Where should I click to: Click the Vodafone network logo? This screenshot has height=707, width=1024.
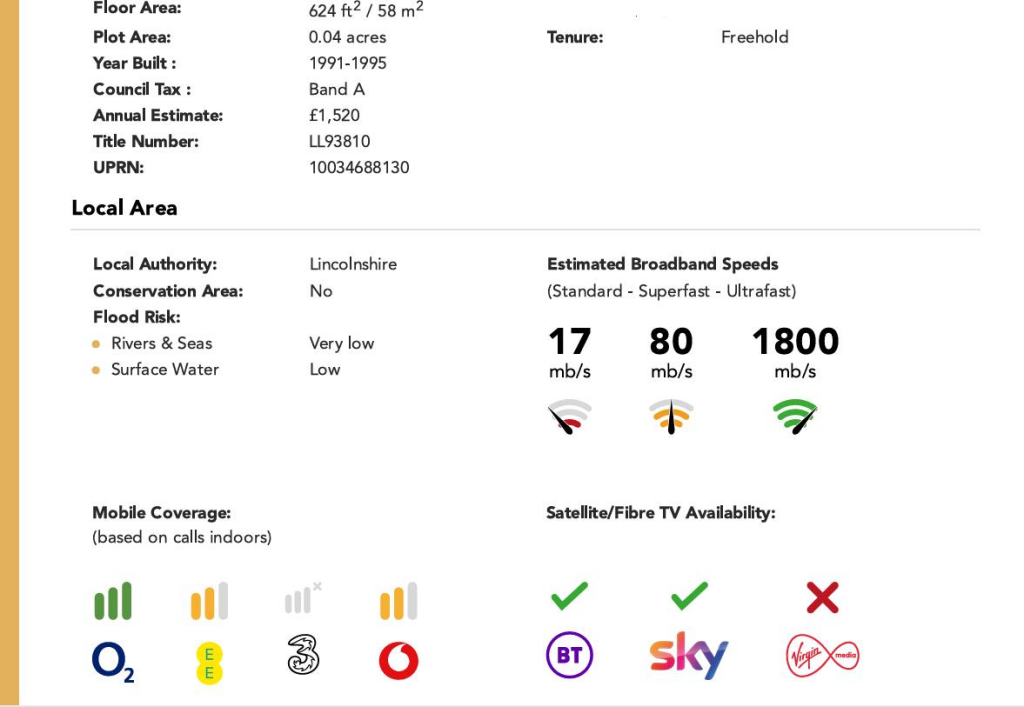tap(399, 661)
